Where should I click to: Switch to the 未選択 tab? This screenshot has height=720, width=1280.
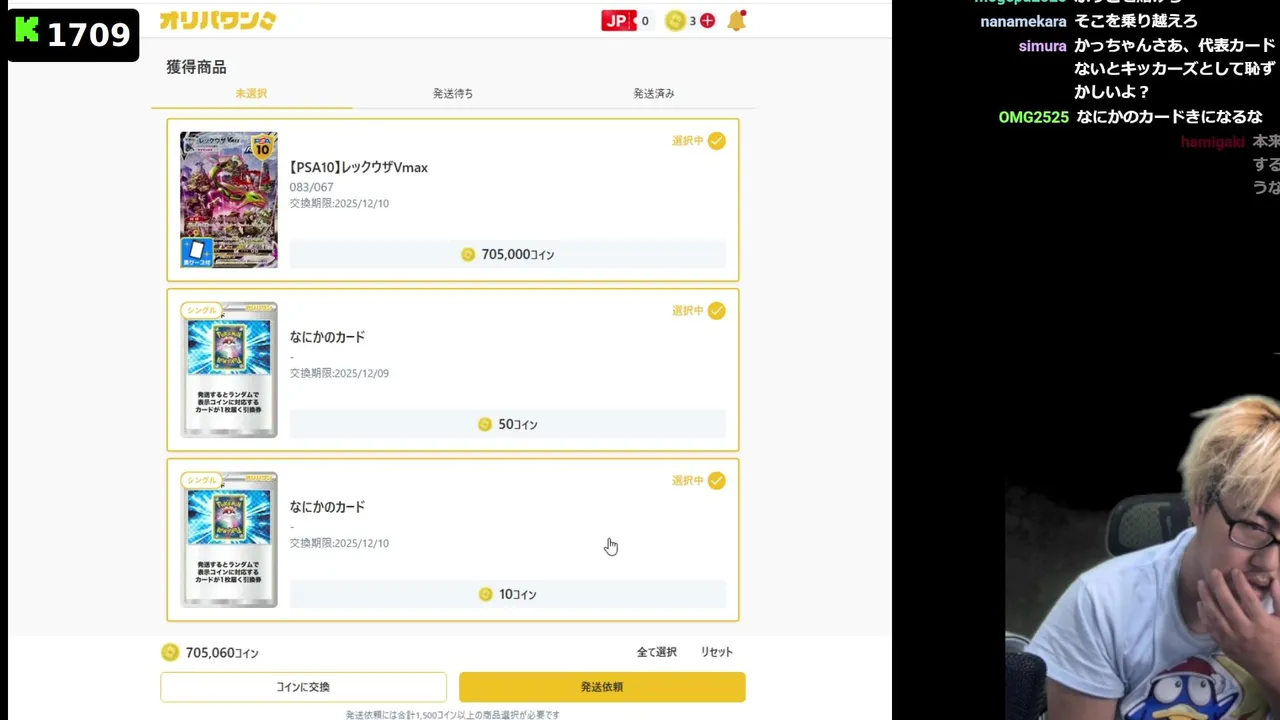tap(251, 93)
